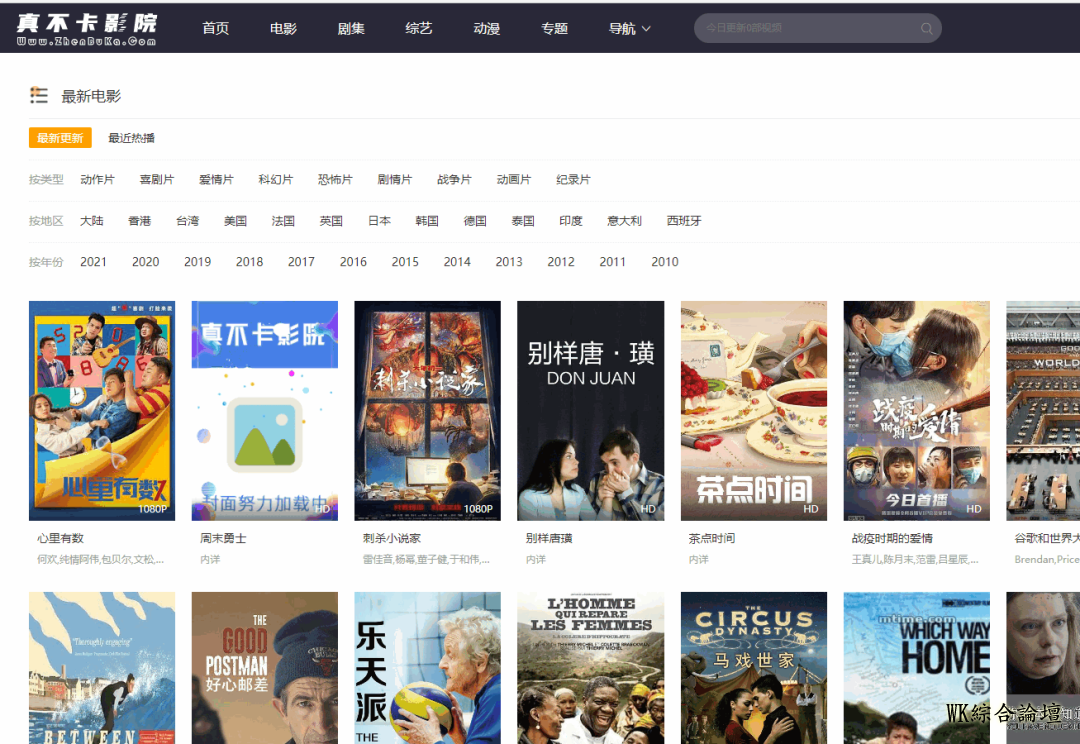This screenshot has height=744, width=1080.
Task: Filter movies by year 2018
Action: click(x=249, y=262)
